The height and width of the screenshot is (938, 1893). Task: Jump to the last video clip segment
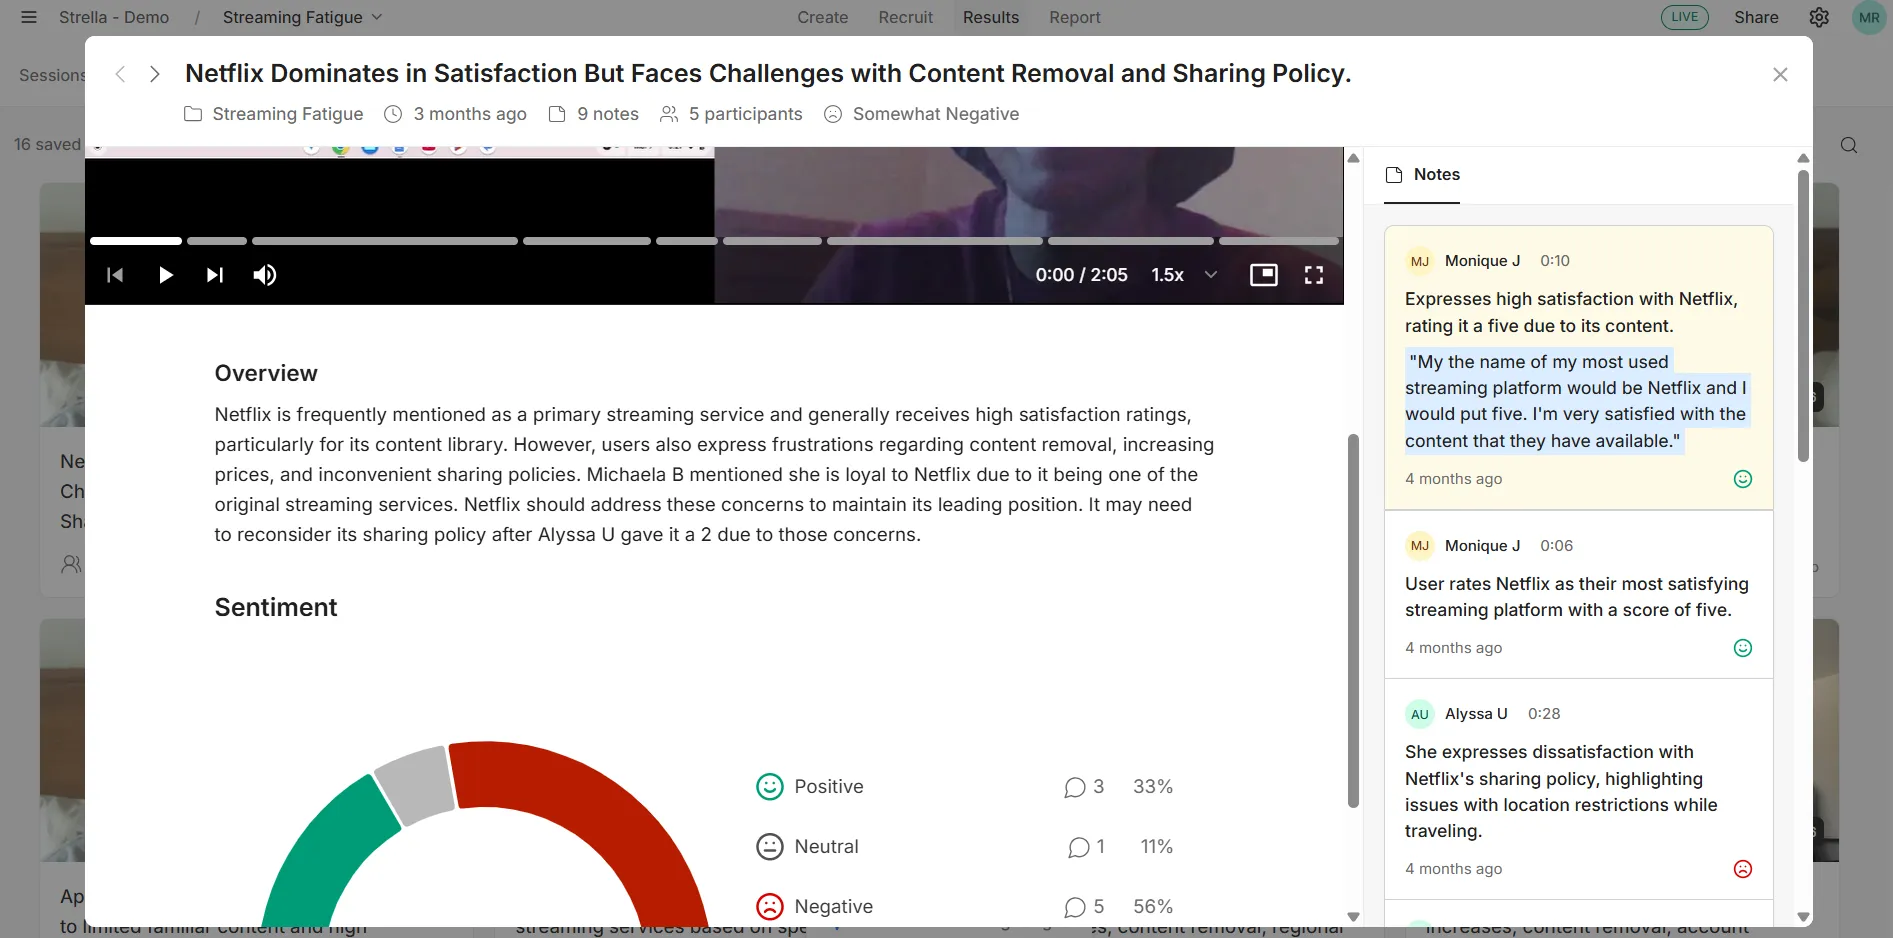pos(1279,241)
